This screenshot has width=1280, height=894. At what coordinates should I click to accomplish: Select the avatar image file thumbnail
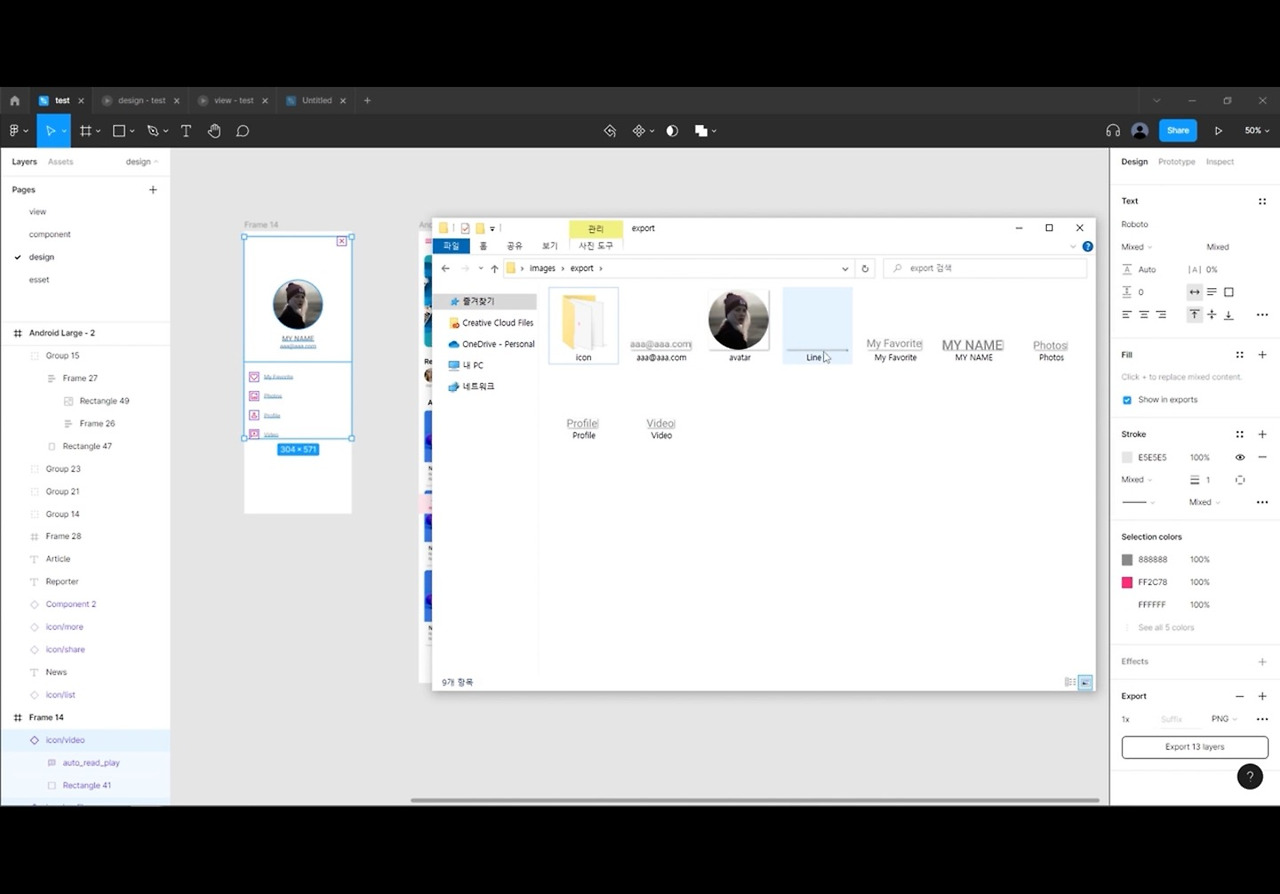739,320
